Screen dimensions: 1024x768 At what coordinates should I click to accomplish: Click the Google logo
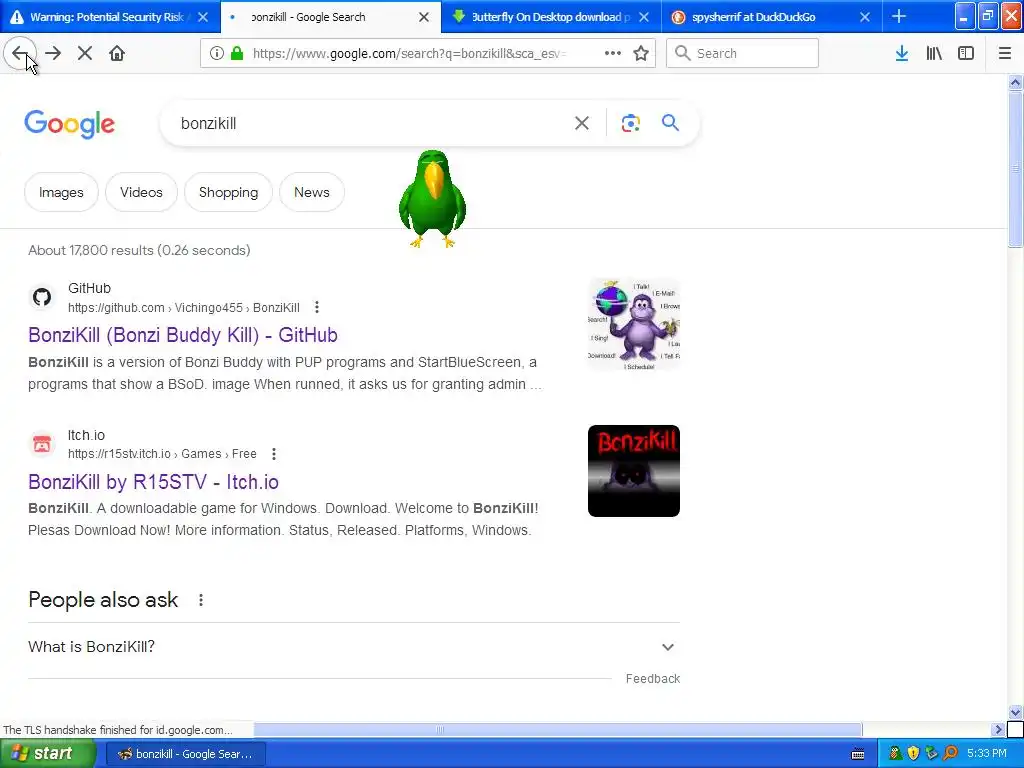click(70, 124)
